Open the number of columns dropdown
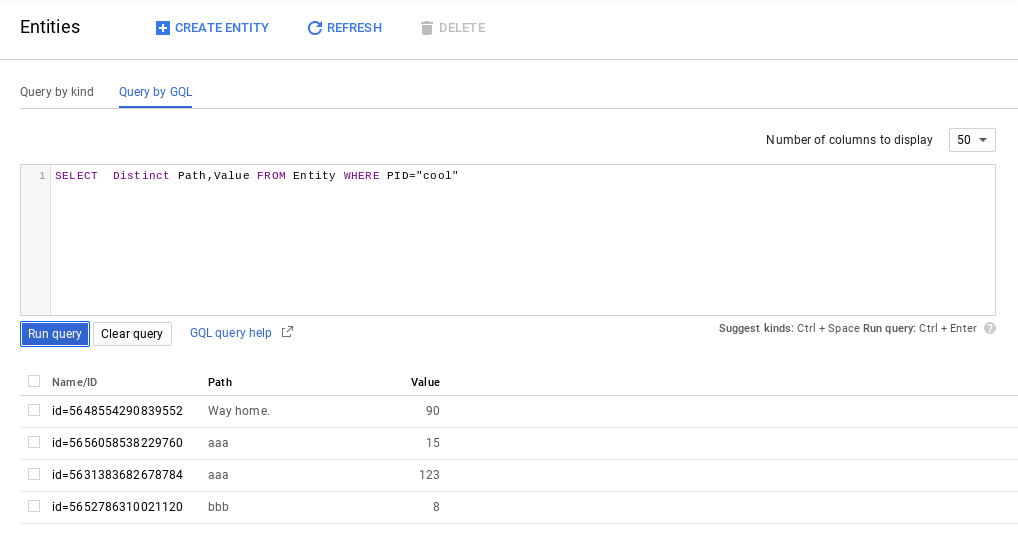This screenshot has height=541, width=1018. (x=971, y=140)
